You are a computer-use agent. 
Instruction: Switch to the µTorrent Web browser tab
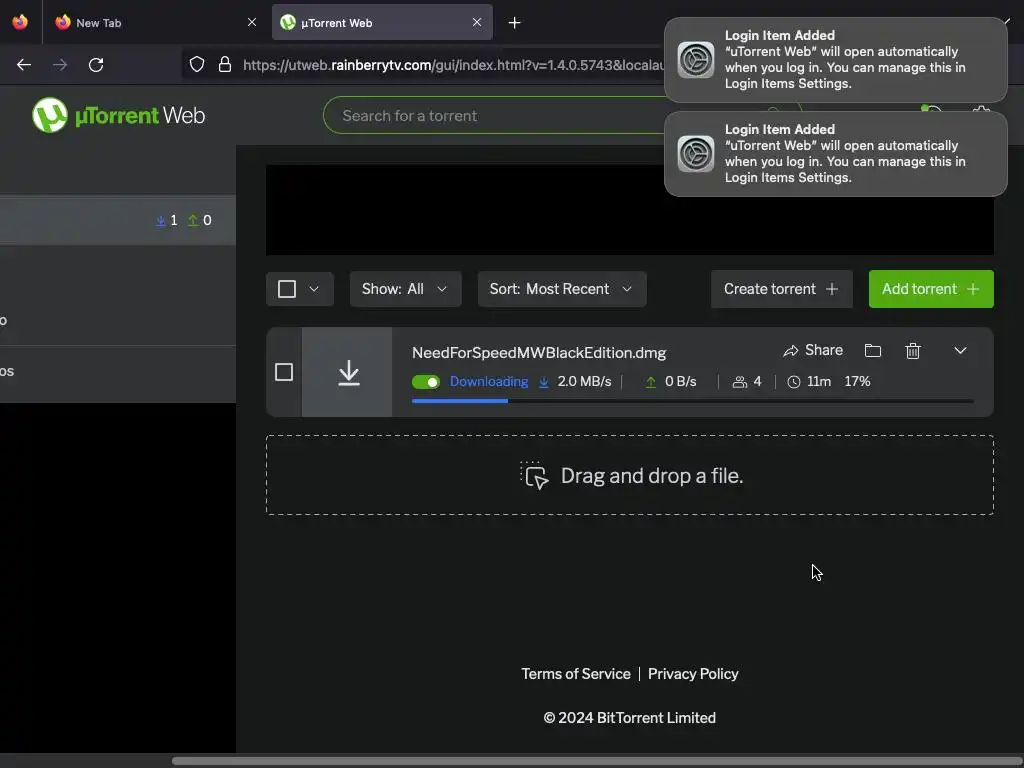pyautogui.click(x=382, y=23)
